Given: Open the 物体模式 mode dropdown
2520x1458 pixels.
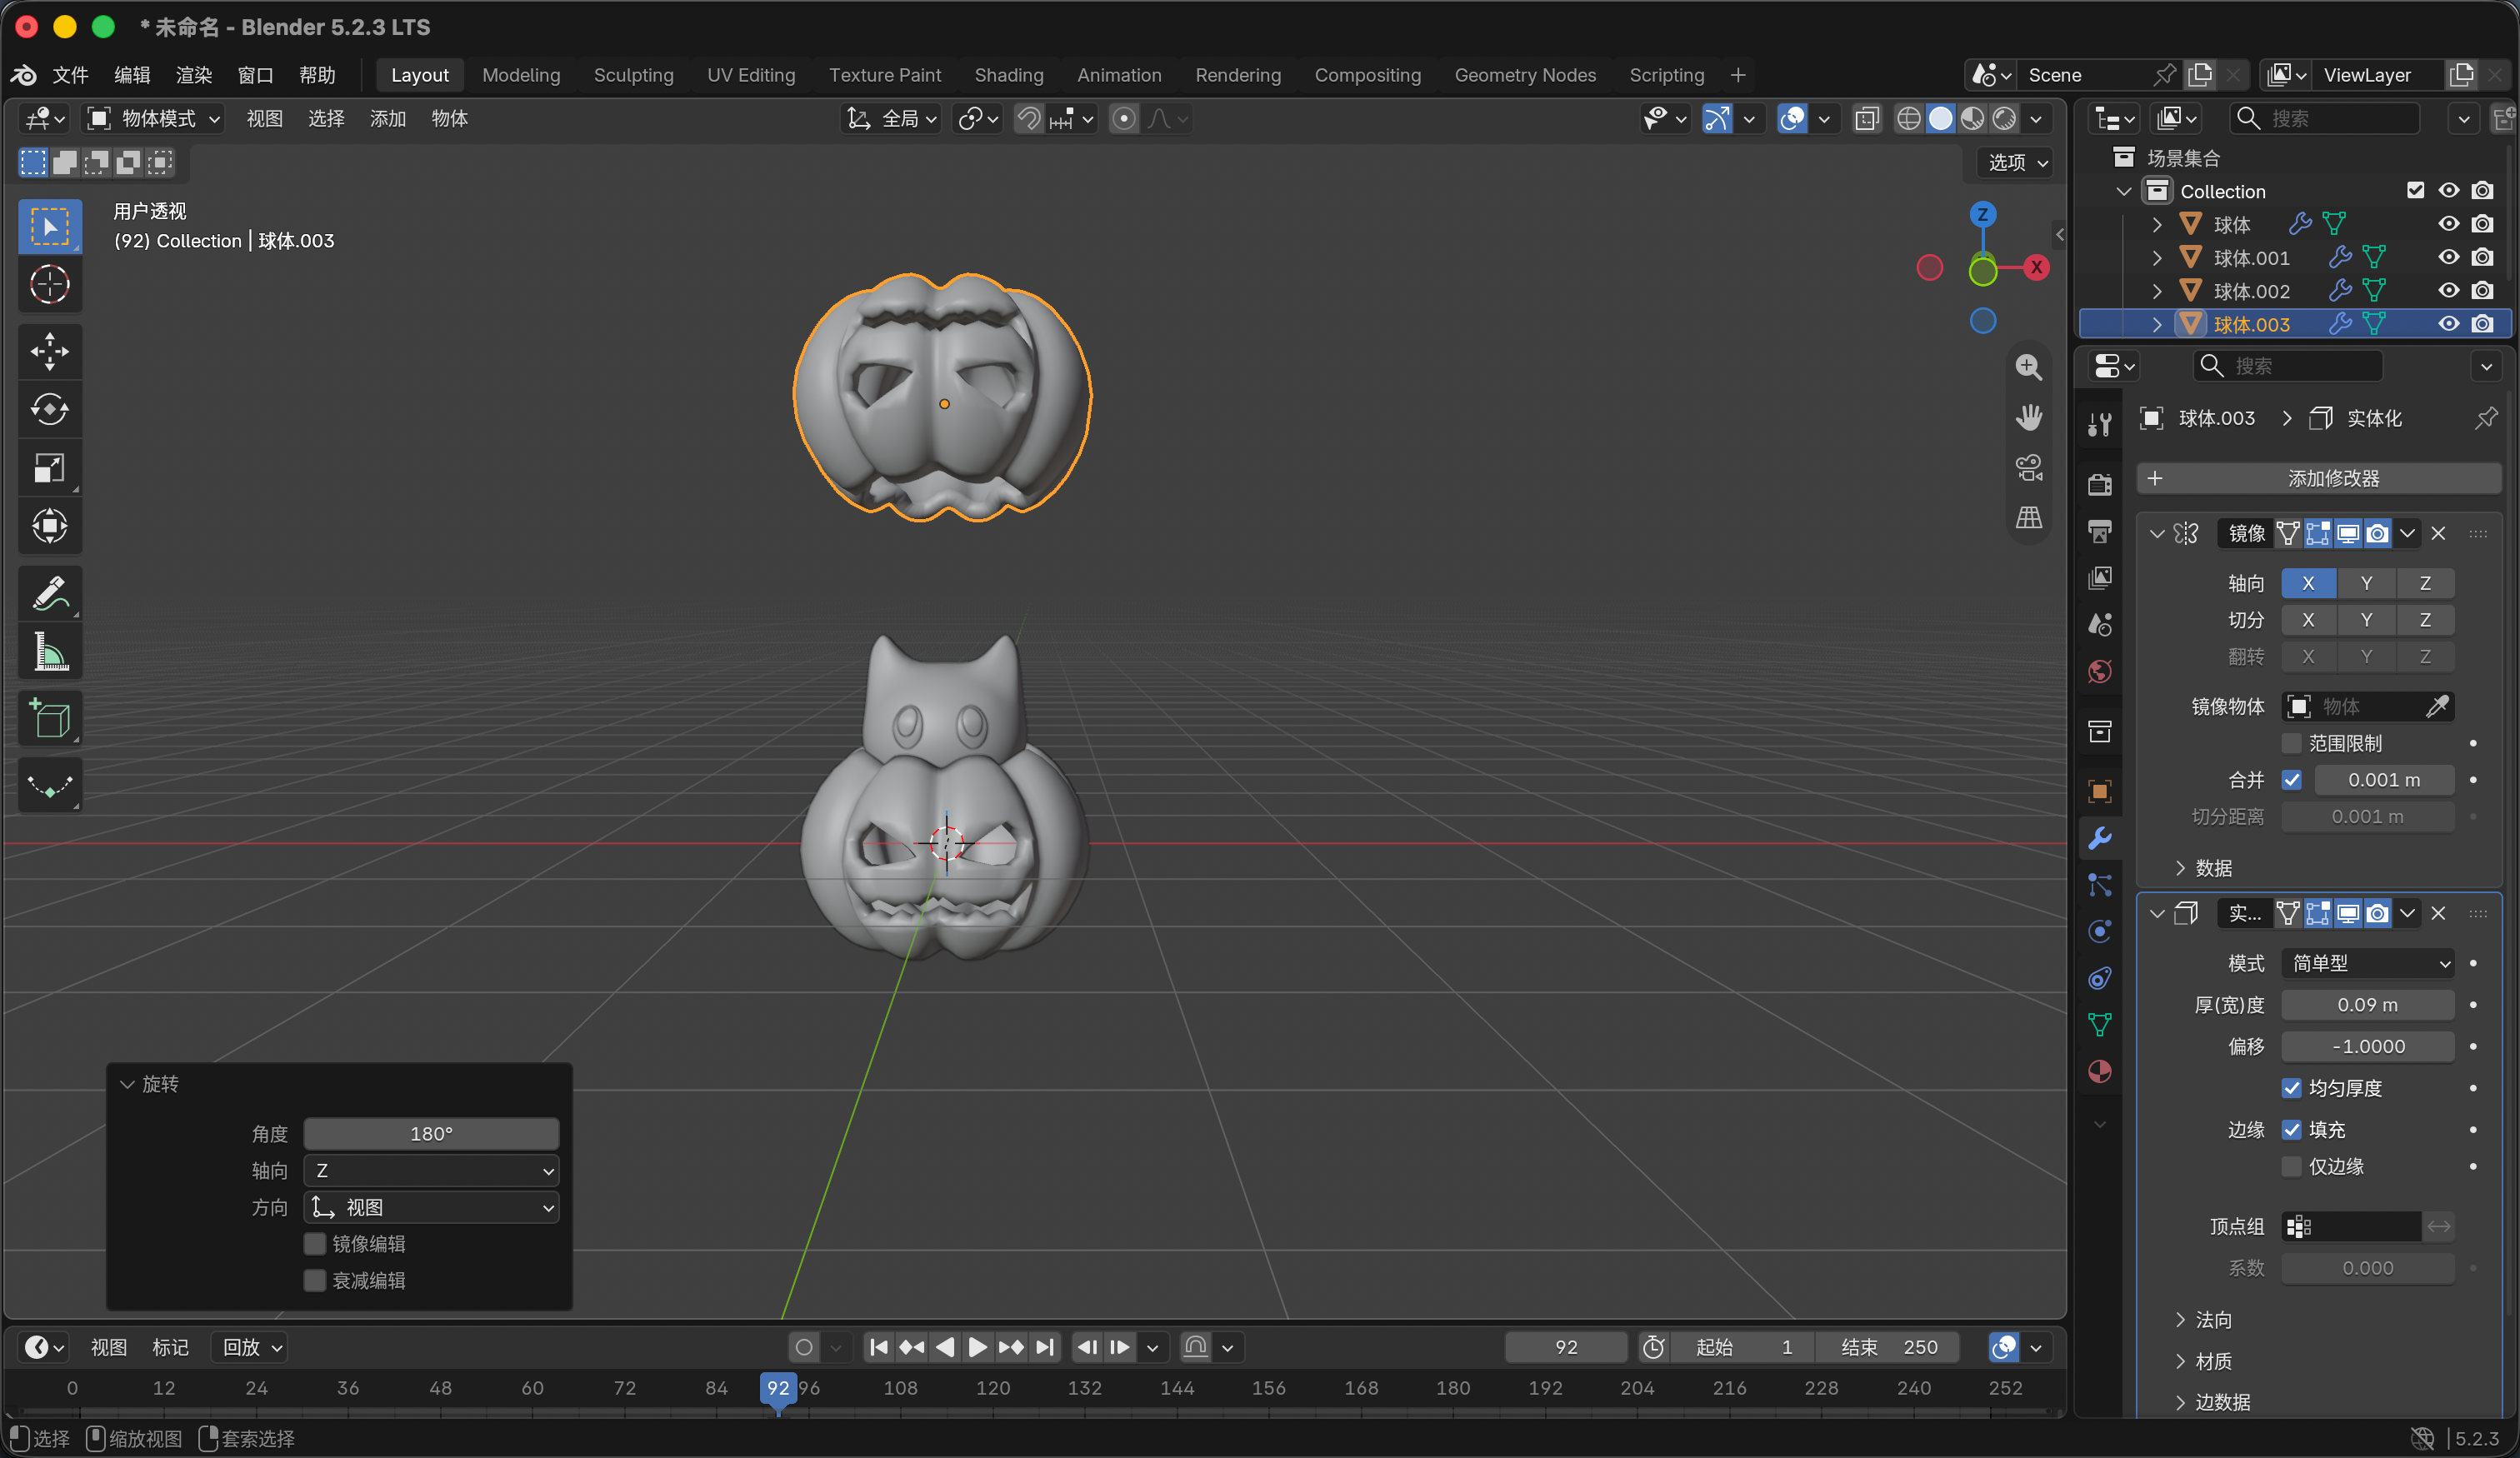Looking at the screenshot, I should tap(154, 119).
